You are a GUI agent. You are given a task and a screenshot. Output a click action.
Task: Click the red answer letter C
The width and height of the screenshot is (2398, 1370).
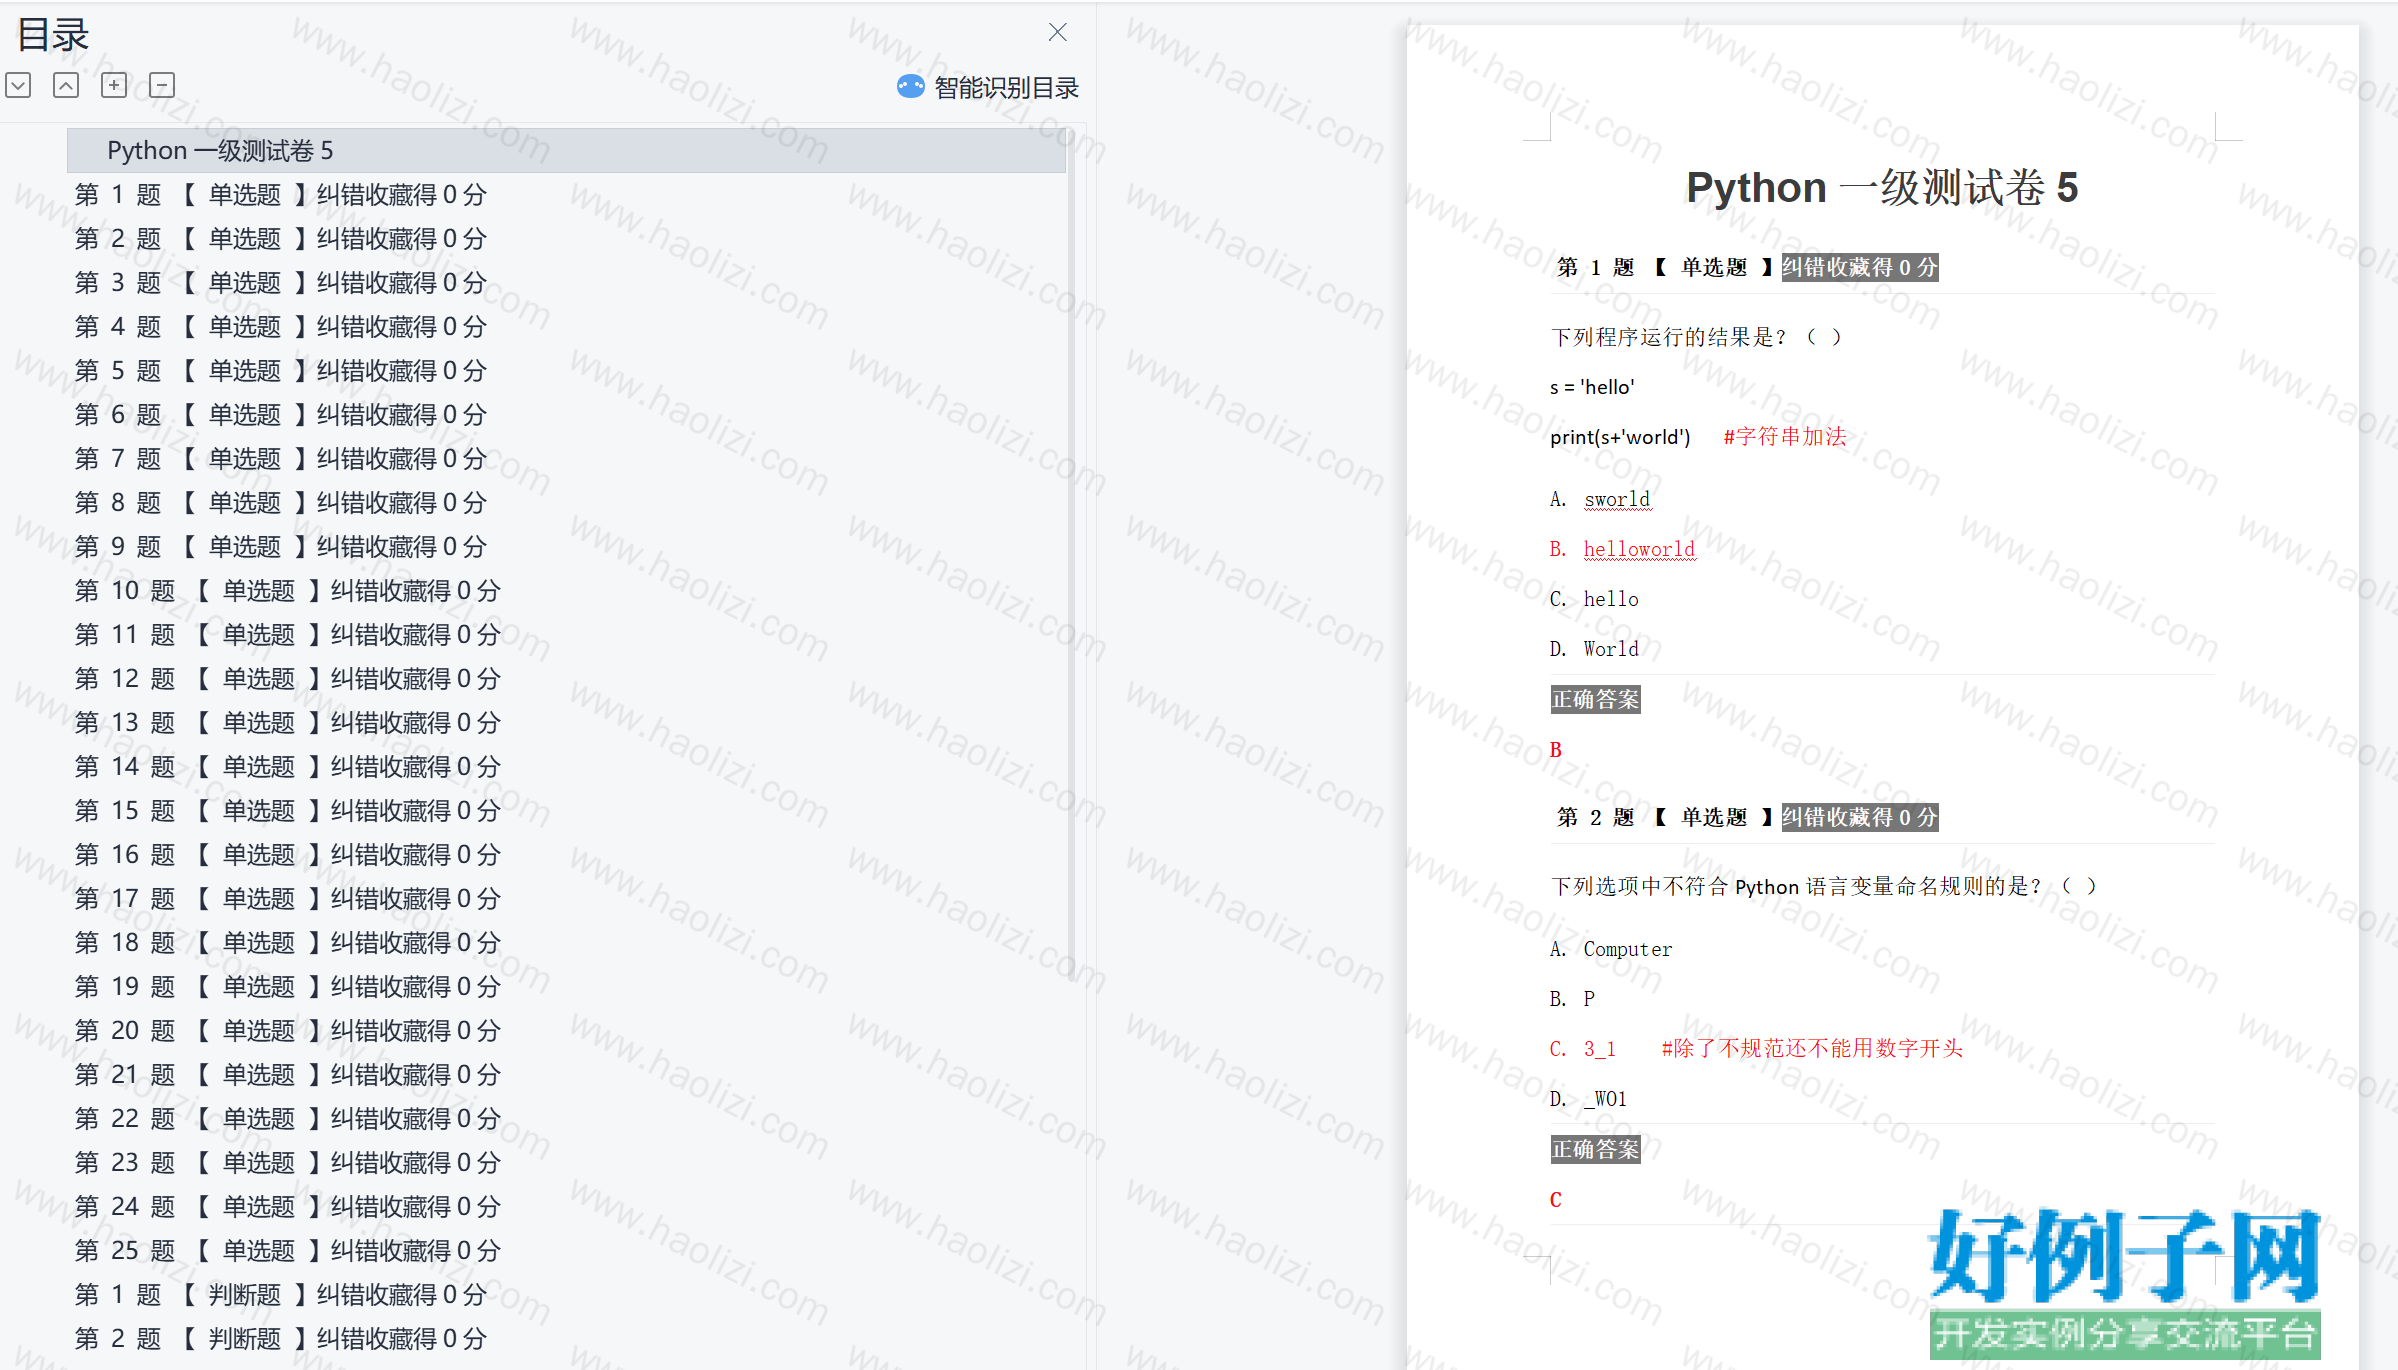point(1556,1200)
